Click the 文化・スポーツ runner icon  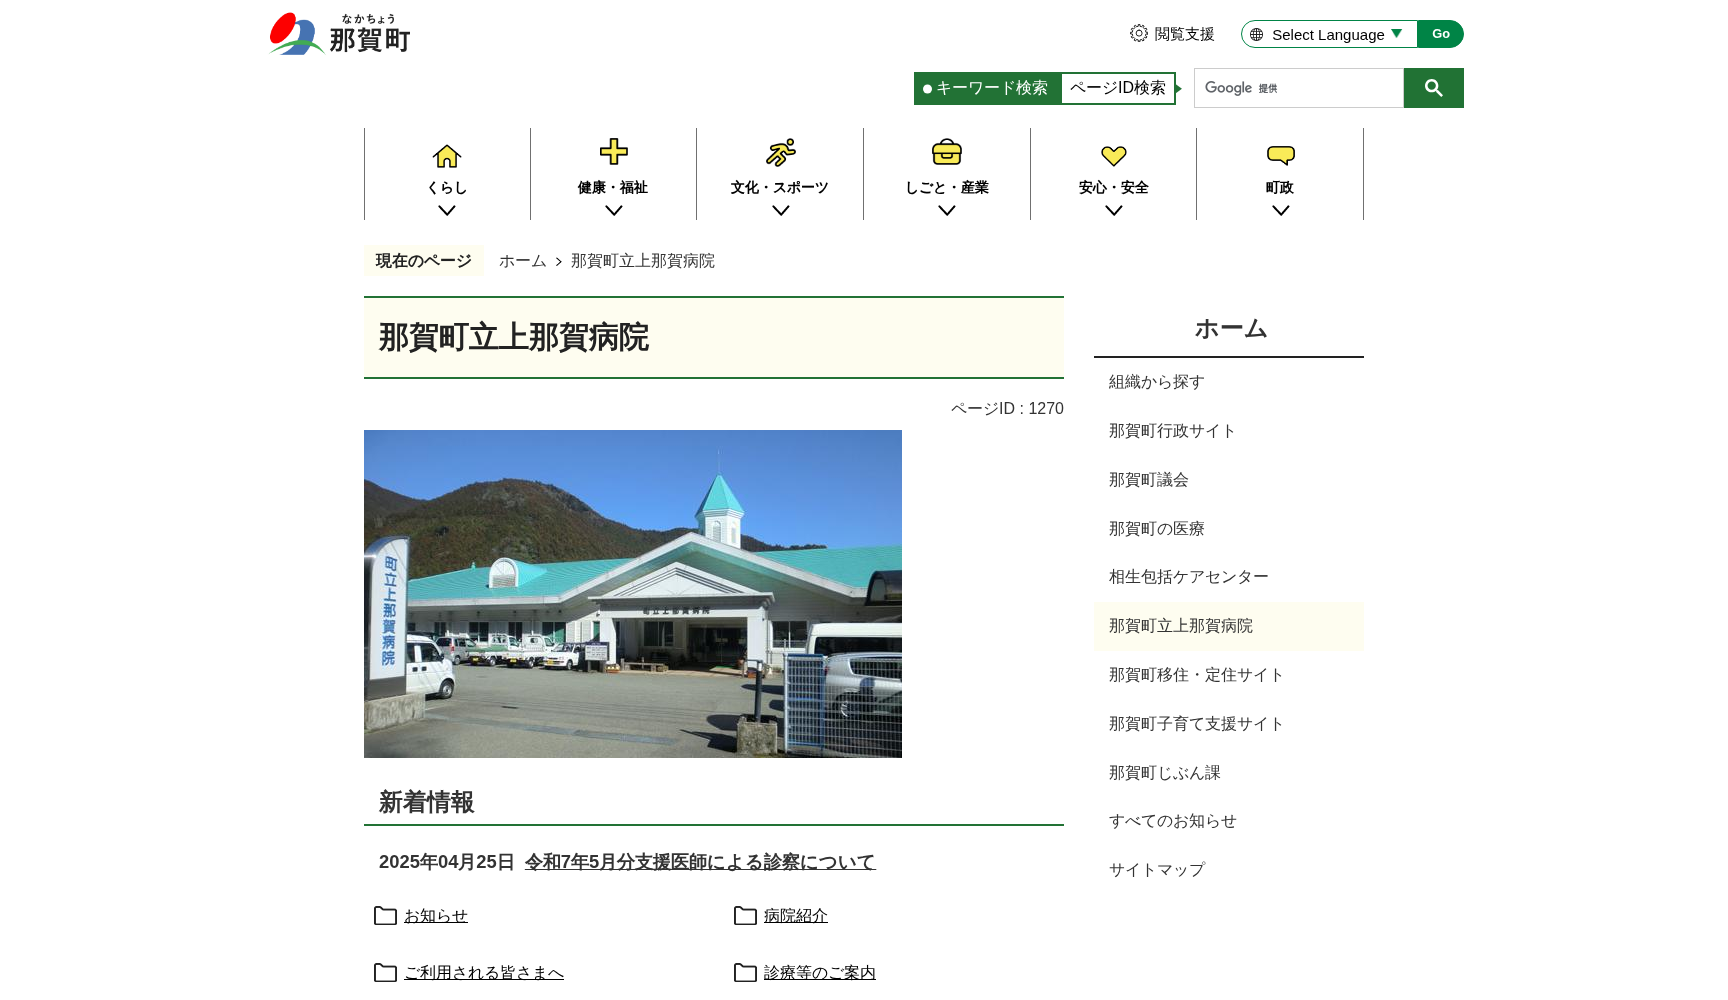(780, 151)
